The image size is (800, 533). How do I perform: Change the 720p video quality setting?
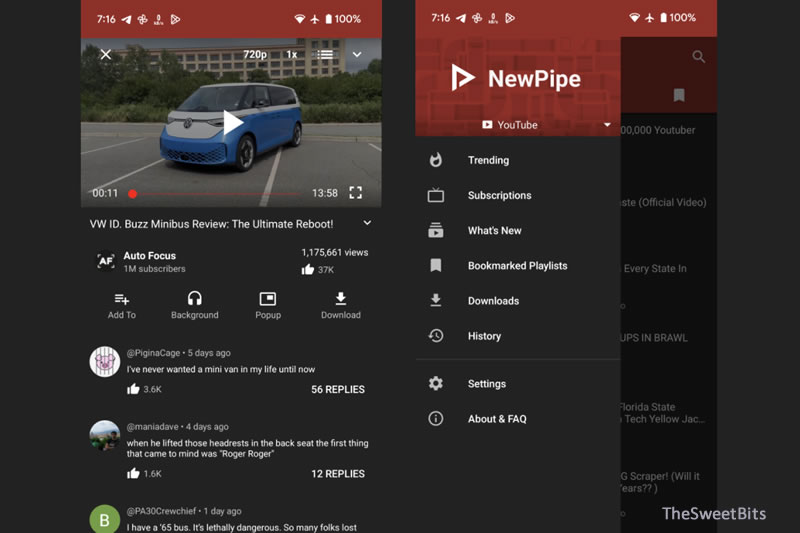(255, 54)
